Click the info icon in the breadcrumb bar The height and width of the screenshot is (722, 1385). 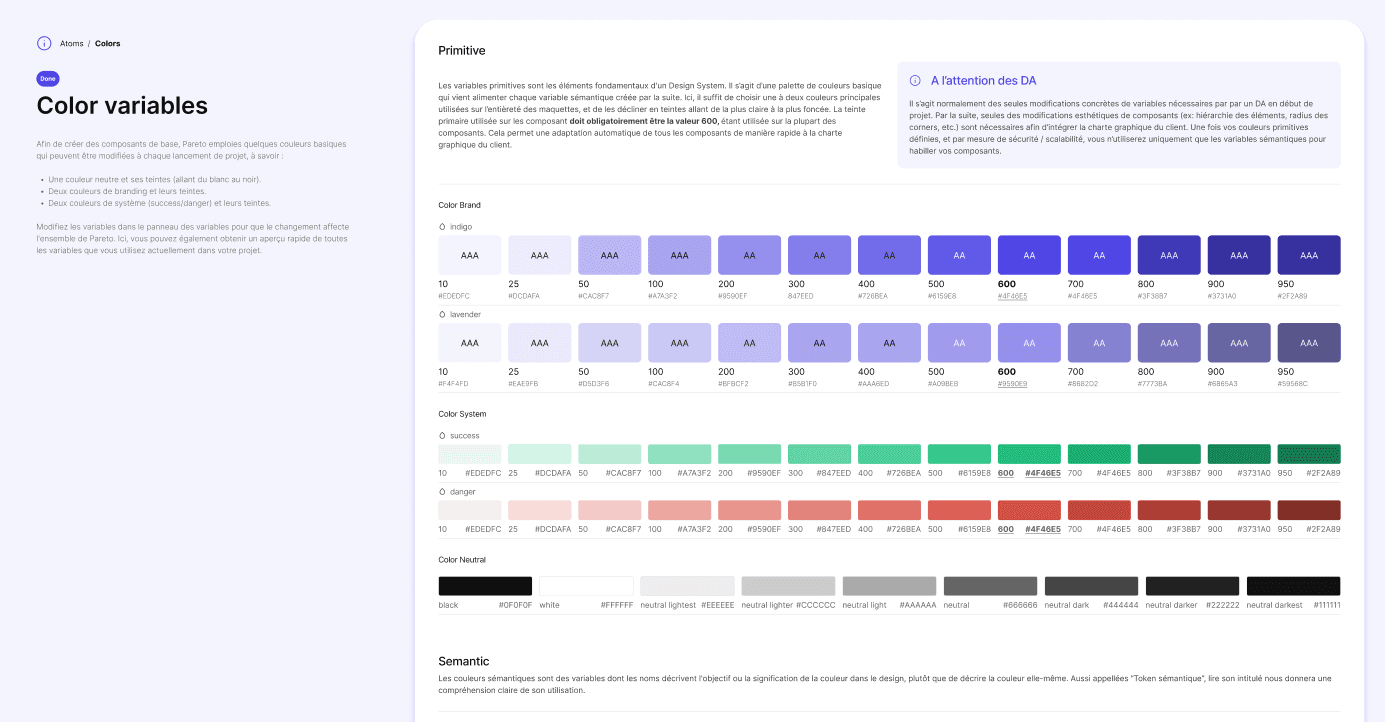pos(43,43)
